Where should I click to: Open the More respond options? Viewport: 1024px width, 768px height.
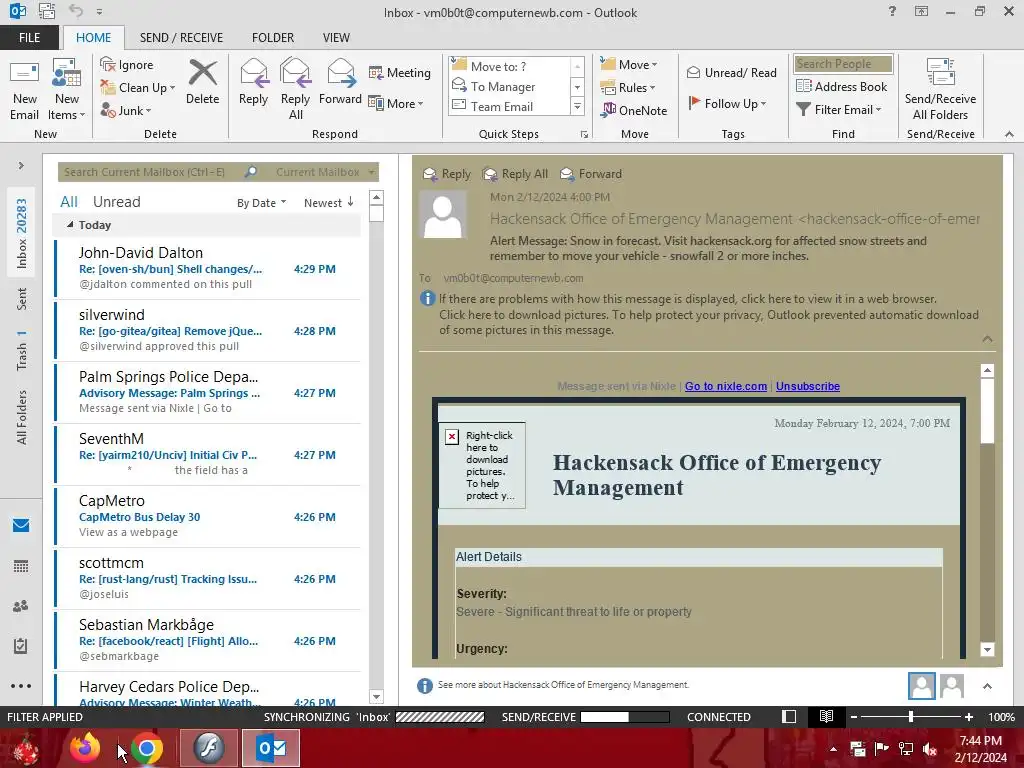[x=396, y=103]
